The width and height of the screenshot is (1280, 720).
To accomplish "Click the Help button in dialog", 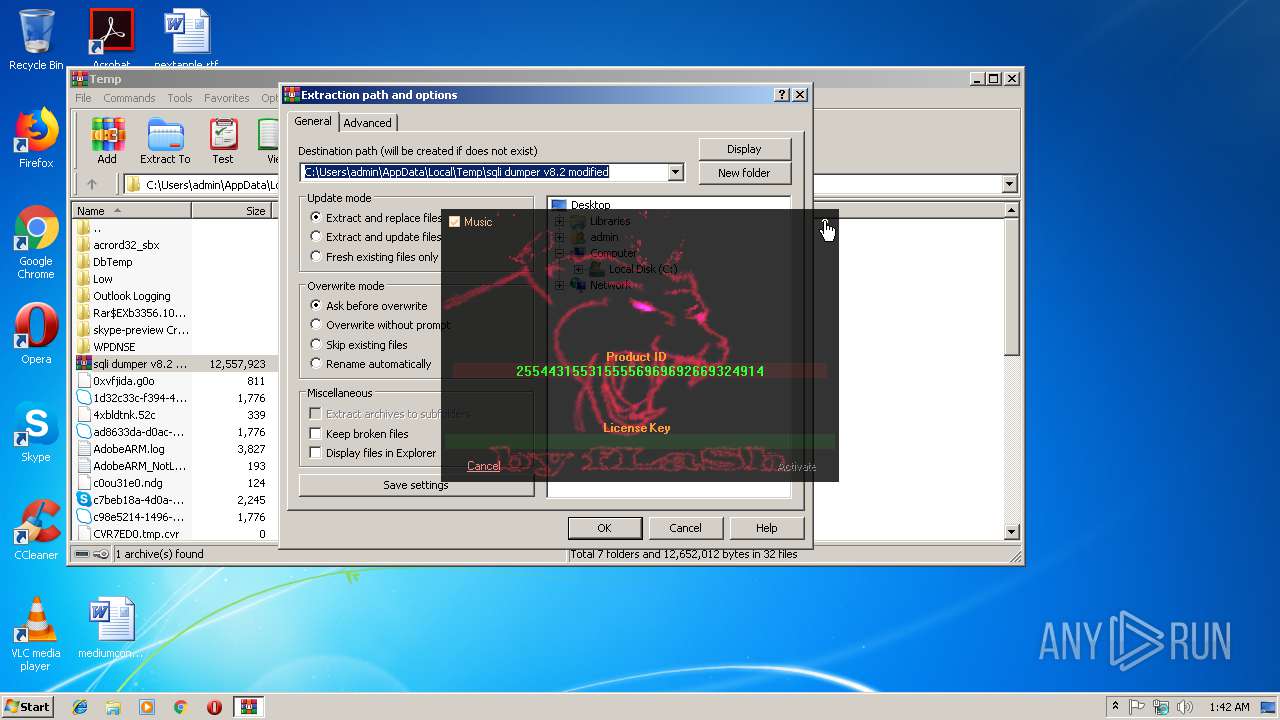I will point(766,528).
